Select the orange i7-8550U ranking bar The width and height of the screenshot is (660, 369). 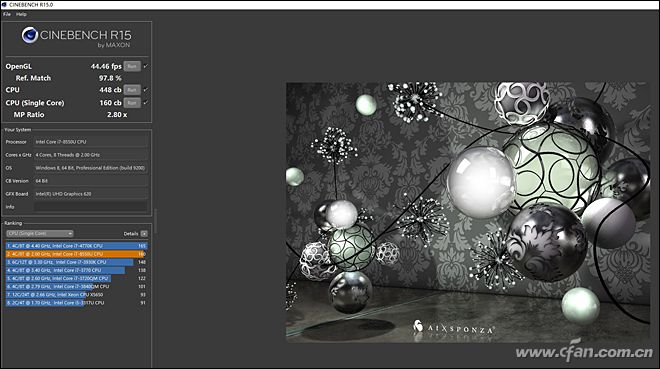click(76, 254)
